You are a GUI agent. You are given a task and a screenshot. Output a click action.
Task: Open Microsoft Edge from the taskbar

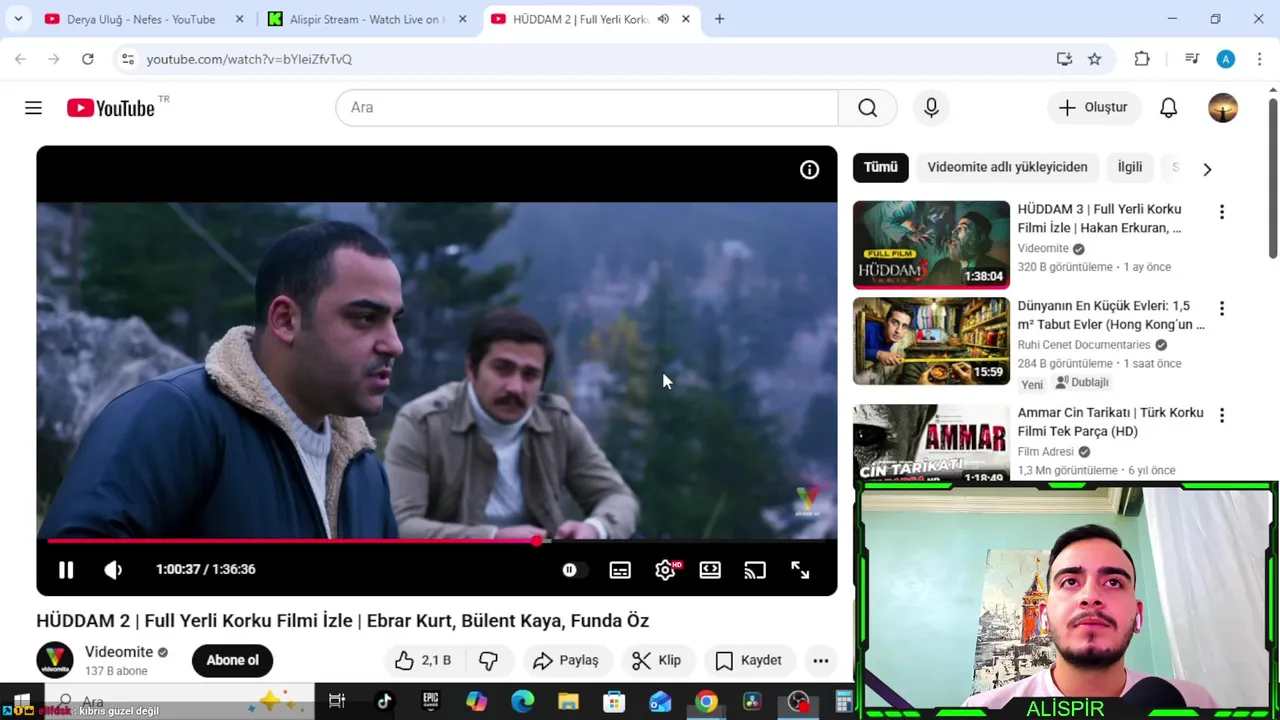(x=523, y=702)
